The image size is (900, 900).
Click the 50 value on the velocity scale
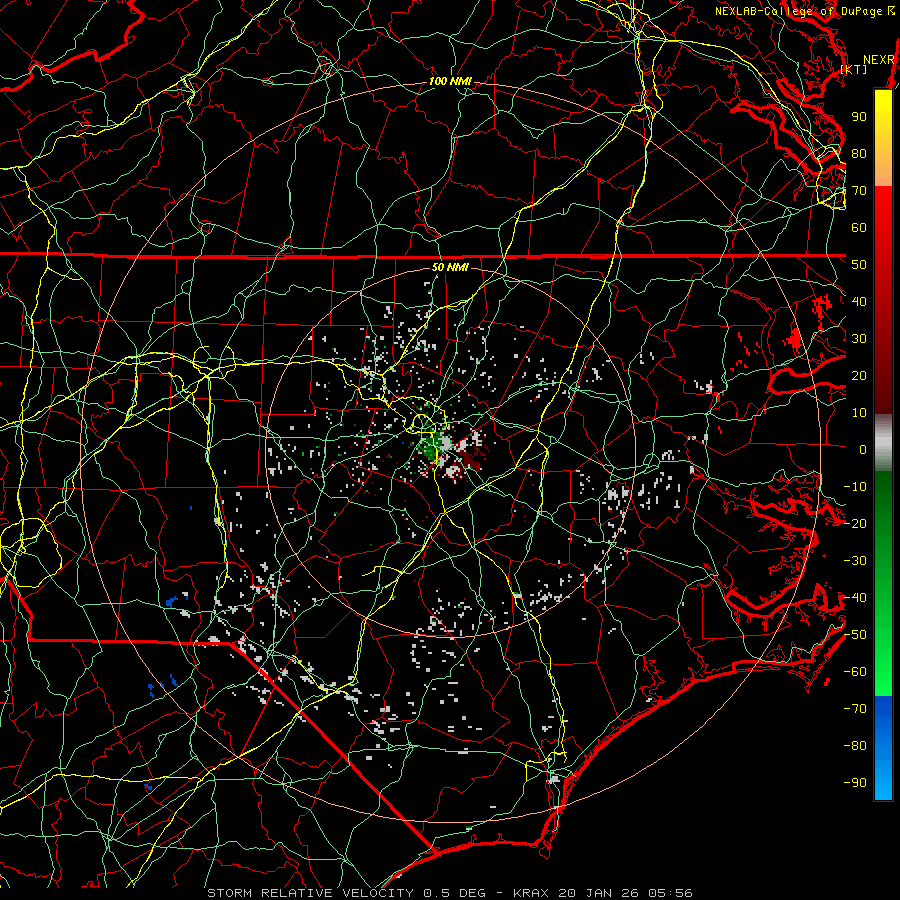[859, 265]
